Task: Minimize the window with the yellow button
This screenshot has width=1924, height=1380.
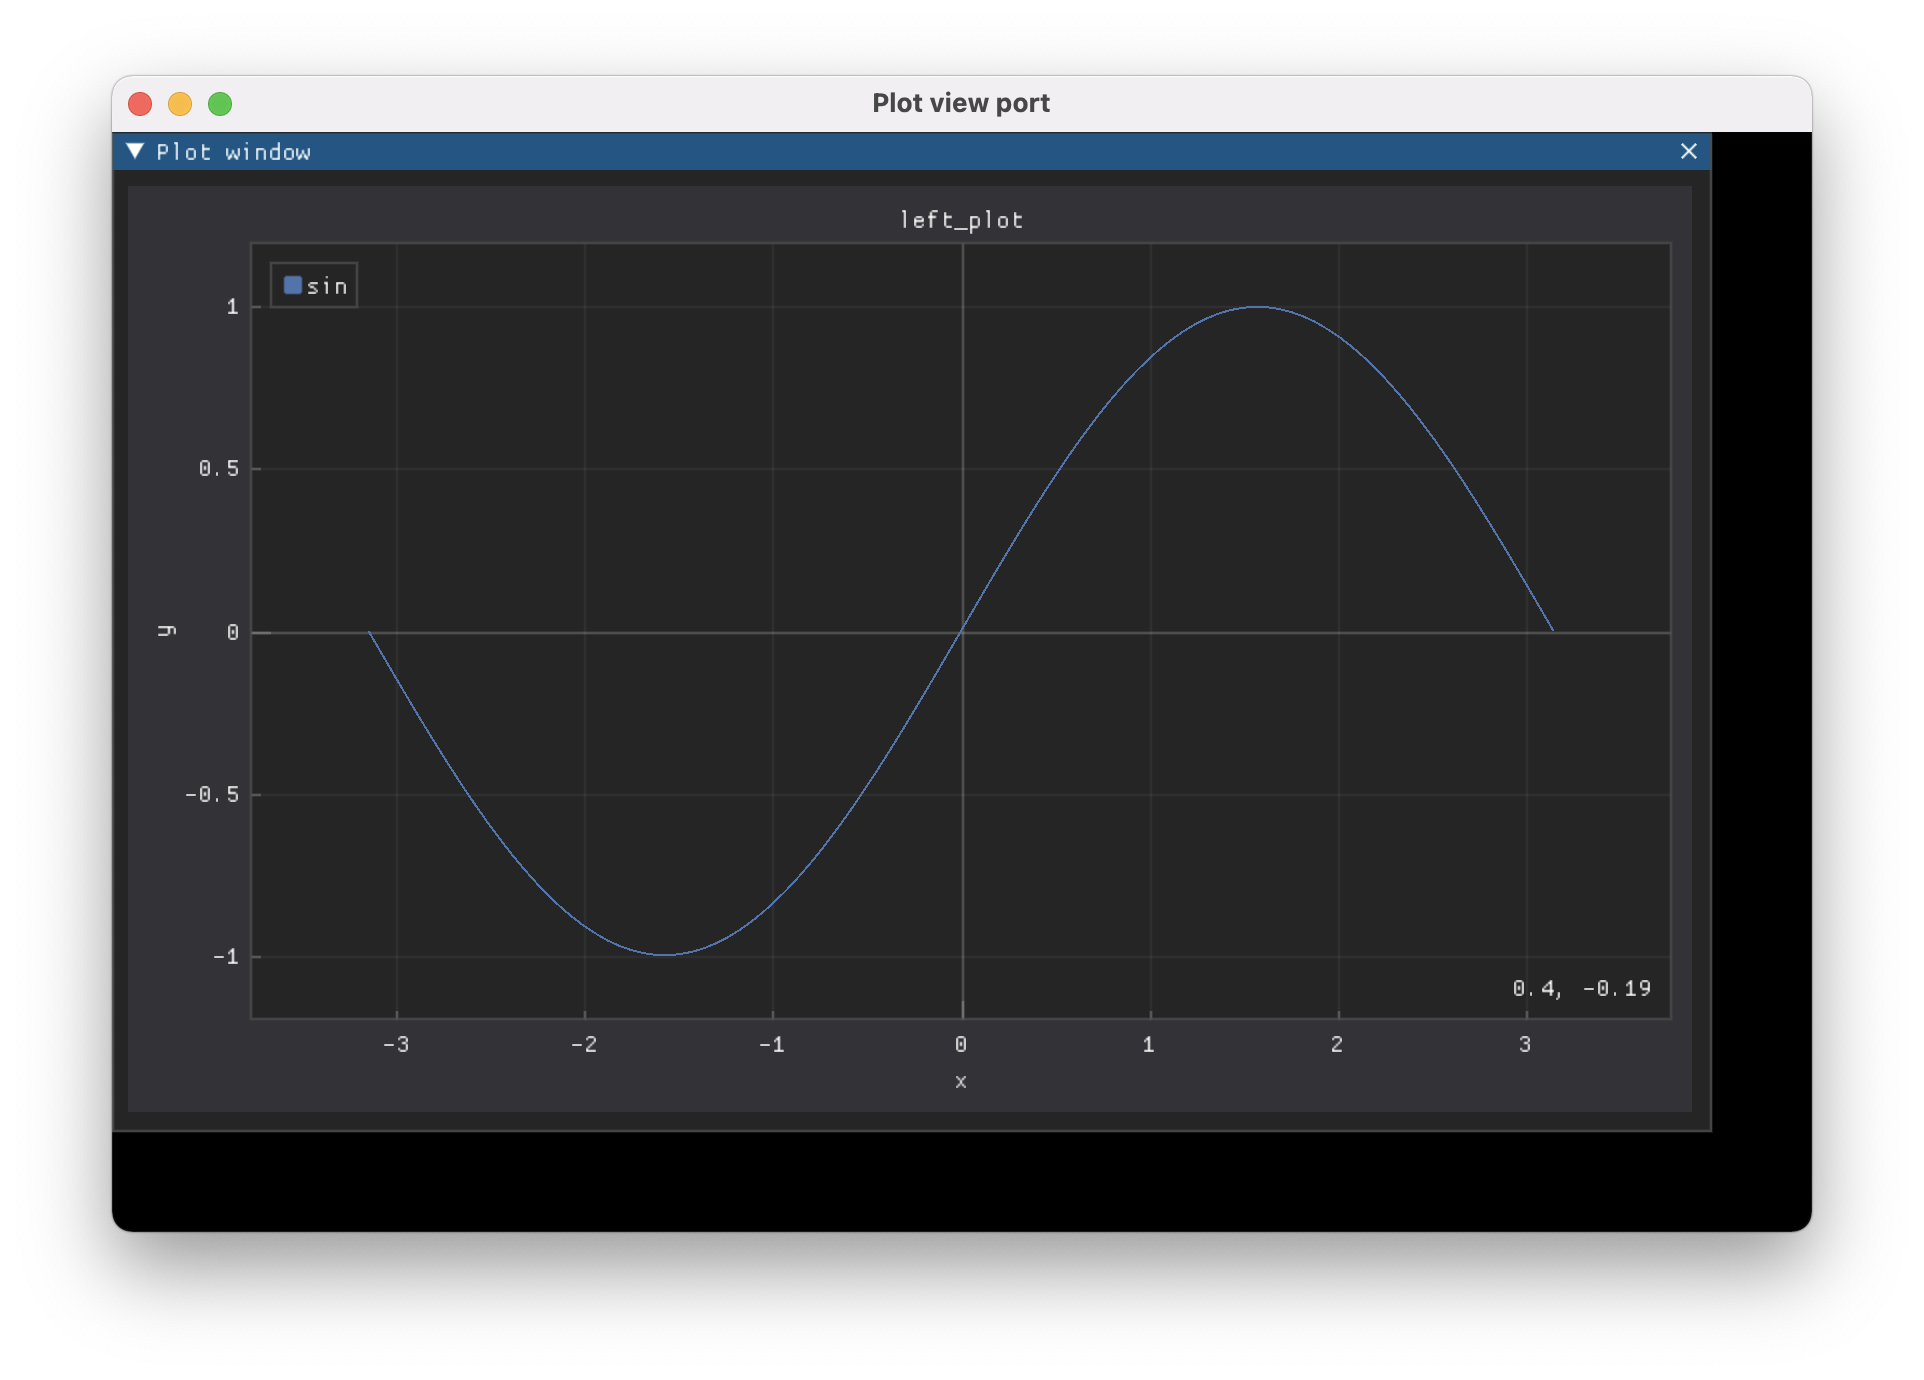Action: (180, 104)
